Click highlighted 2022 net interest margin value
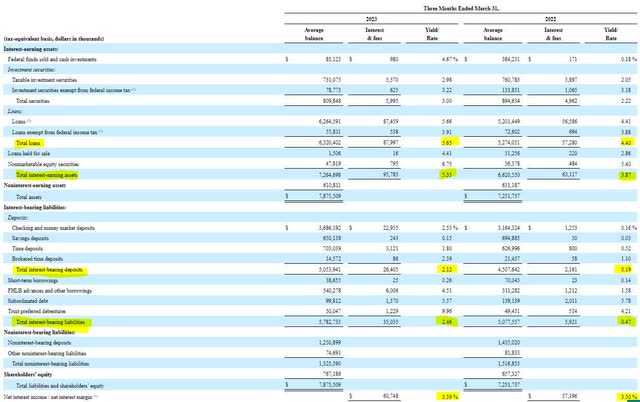 click(629, 396)
